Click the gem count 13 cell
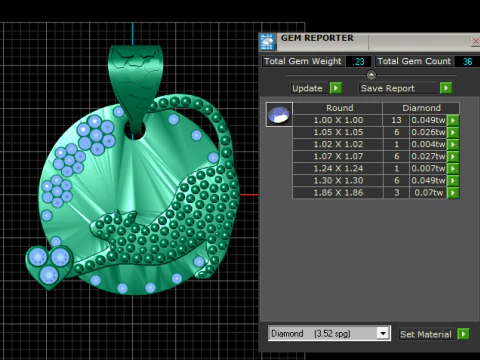The image size is (480, 360). [396, 120]
